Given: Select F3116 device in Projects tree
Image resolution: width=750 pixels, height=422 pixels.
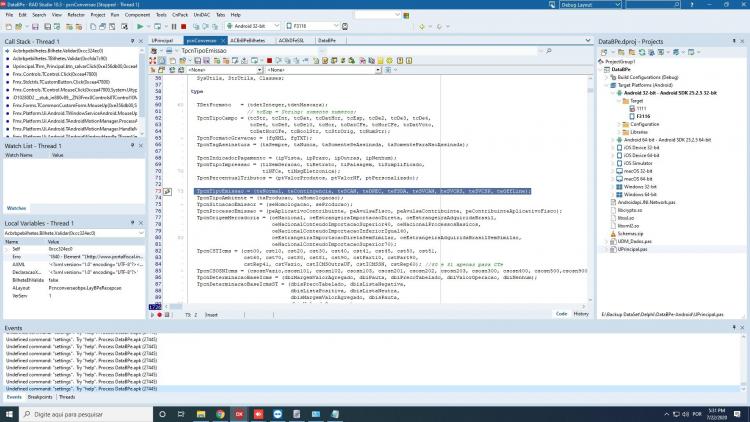Looking at the screenshot, I should [x=643, y=116].
